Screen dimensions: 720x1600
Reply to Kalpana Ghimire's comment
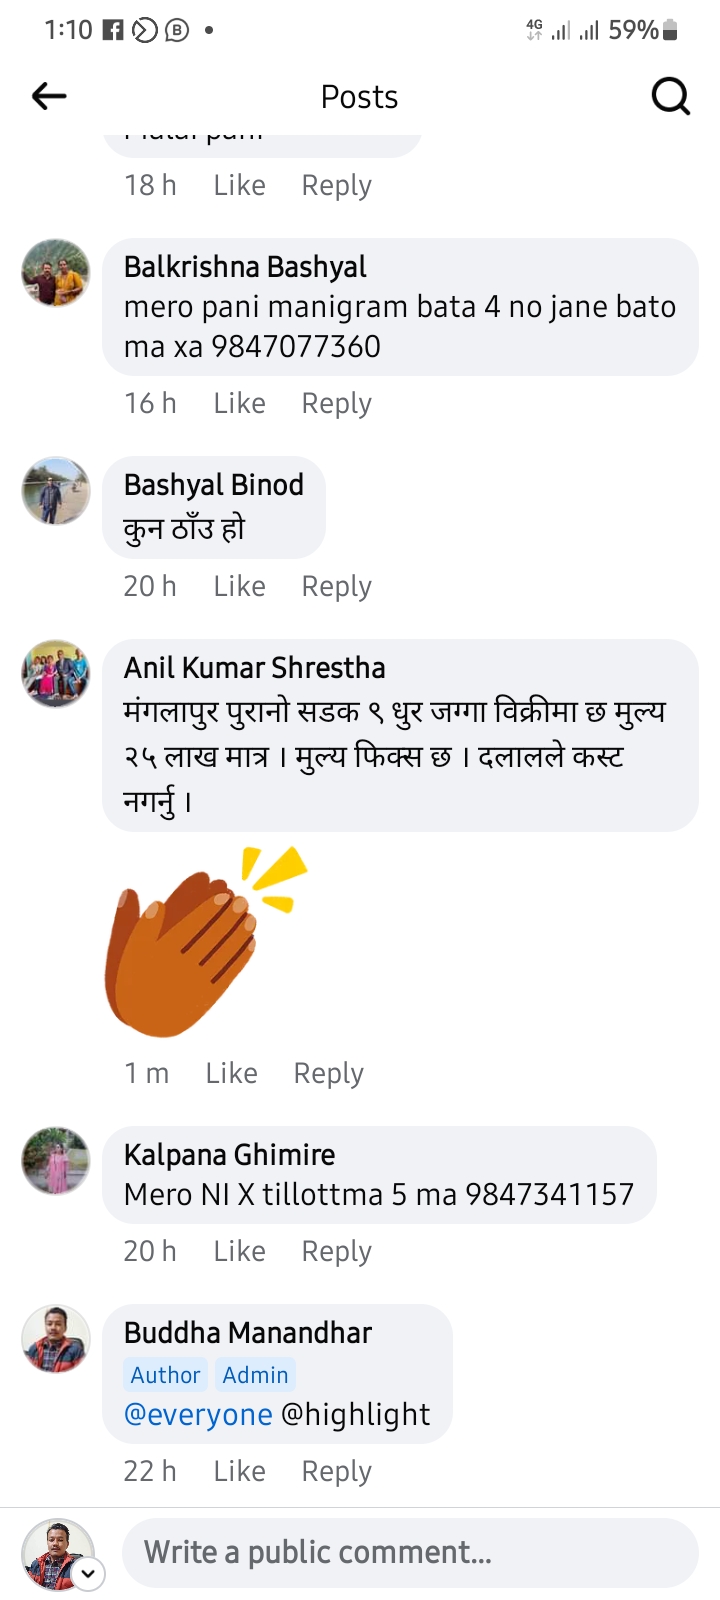336,1251
